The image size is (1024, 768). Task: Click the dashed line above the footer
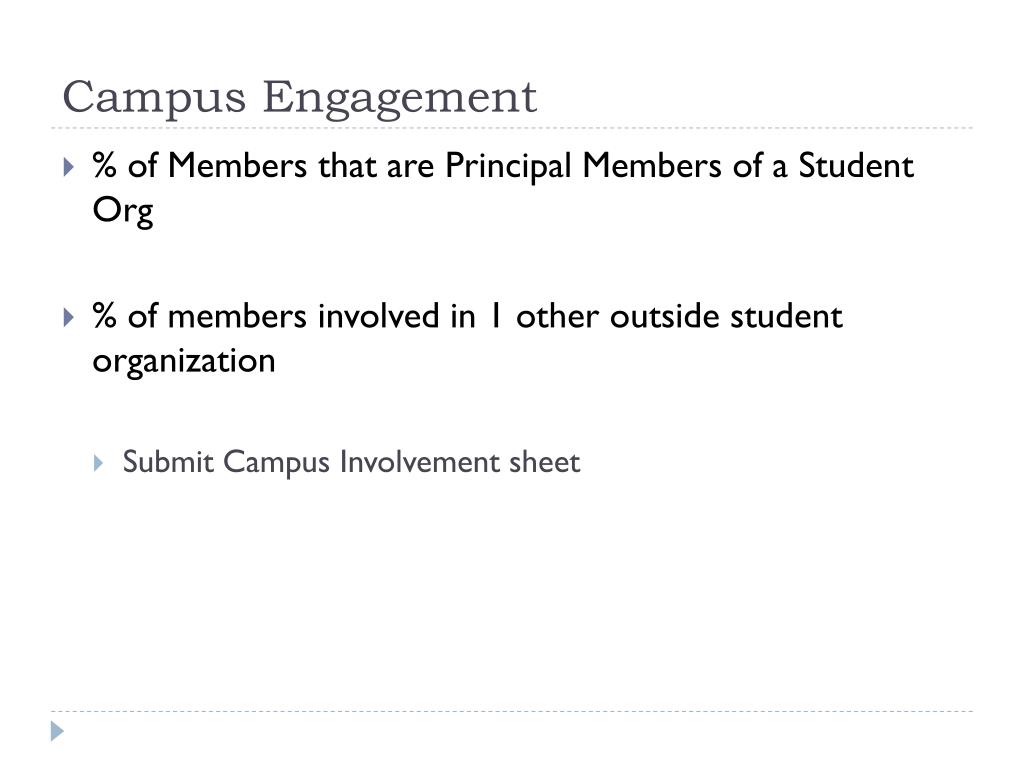(512, 711)
